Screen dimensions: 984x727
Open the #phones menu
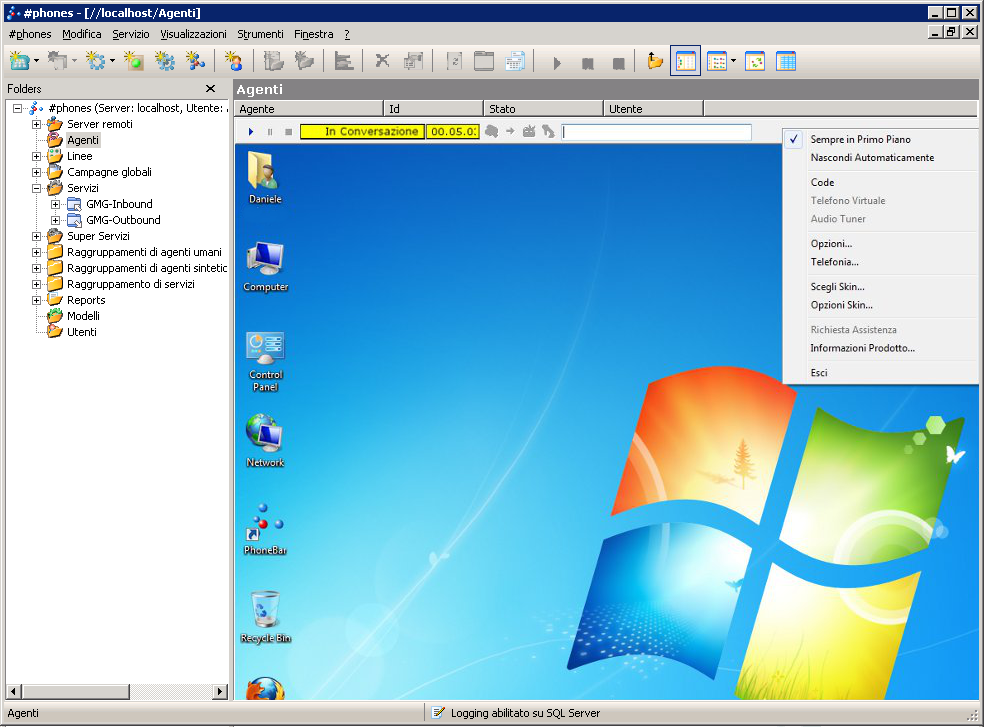pos(30,34)
